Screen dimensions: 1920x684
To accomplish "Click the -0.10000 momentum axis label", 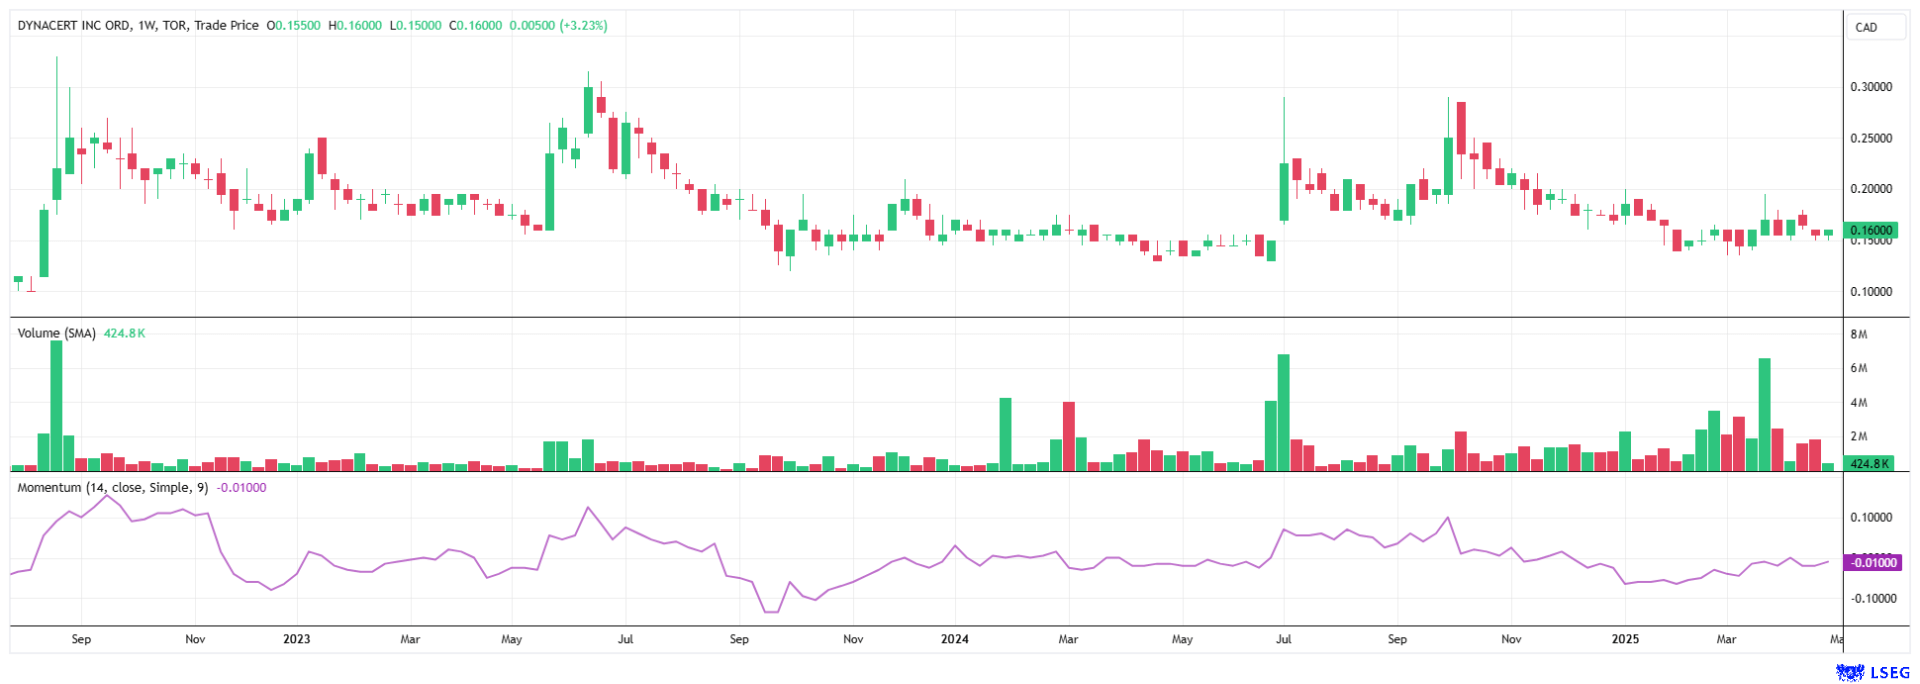I will 1870,599.
